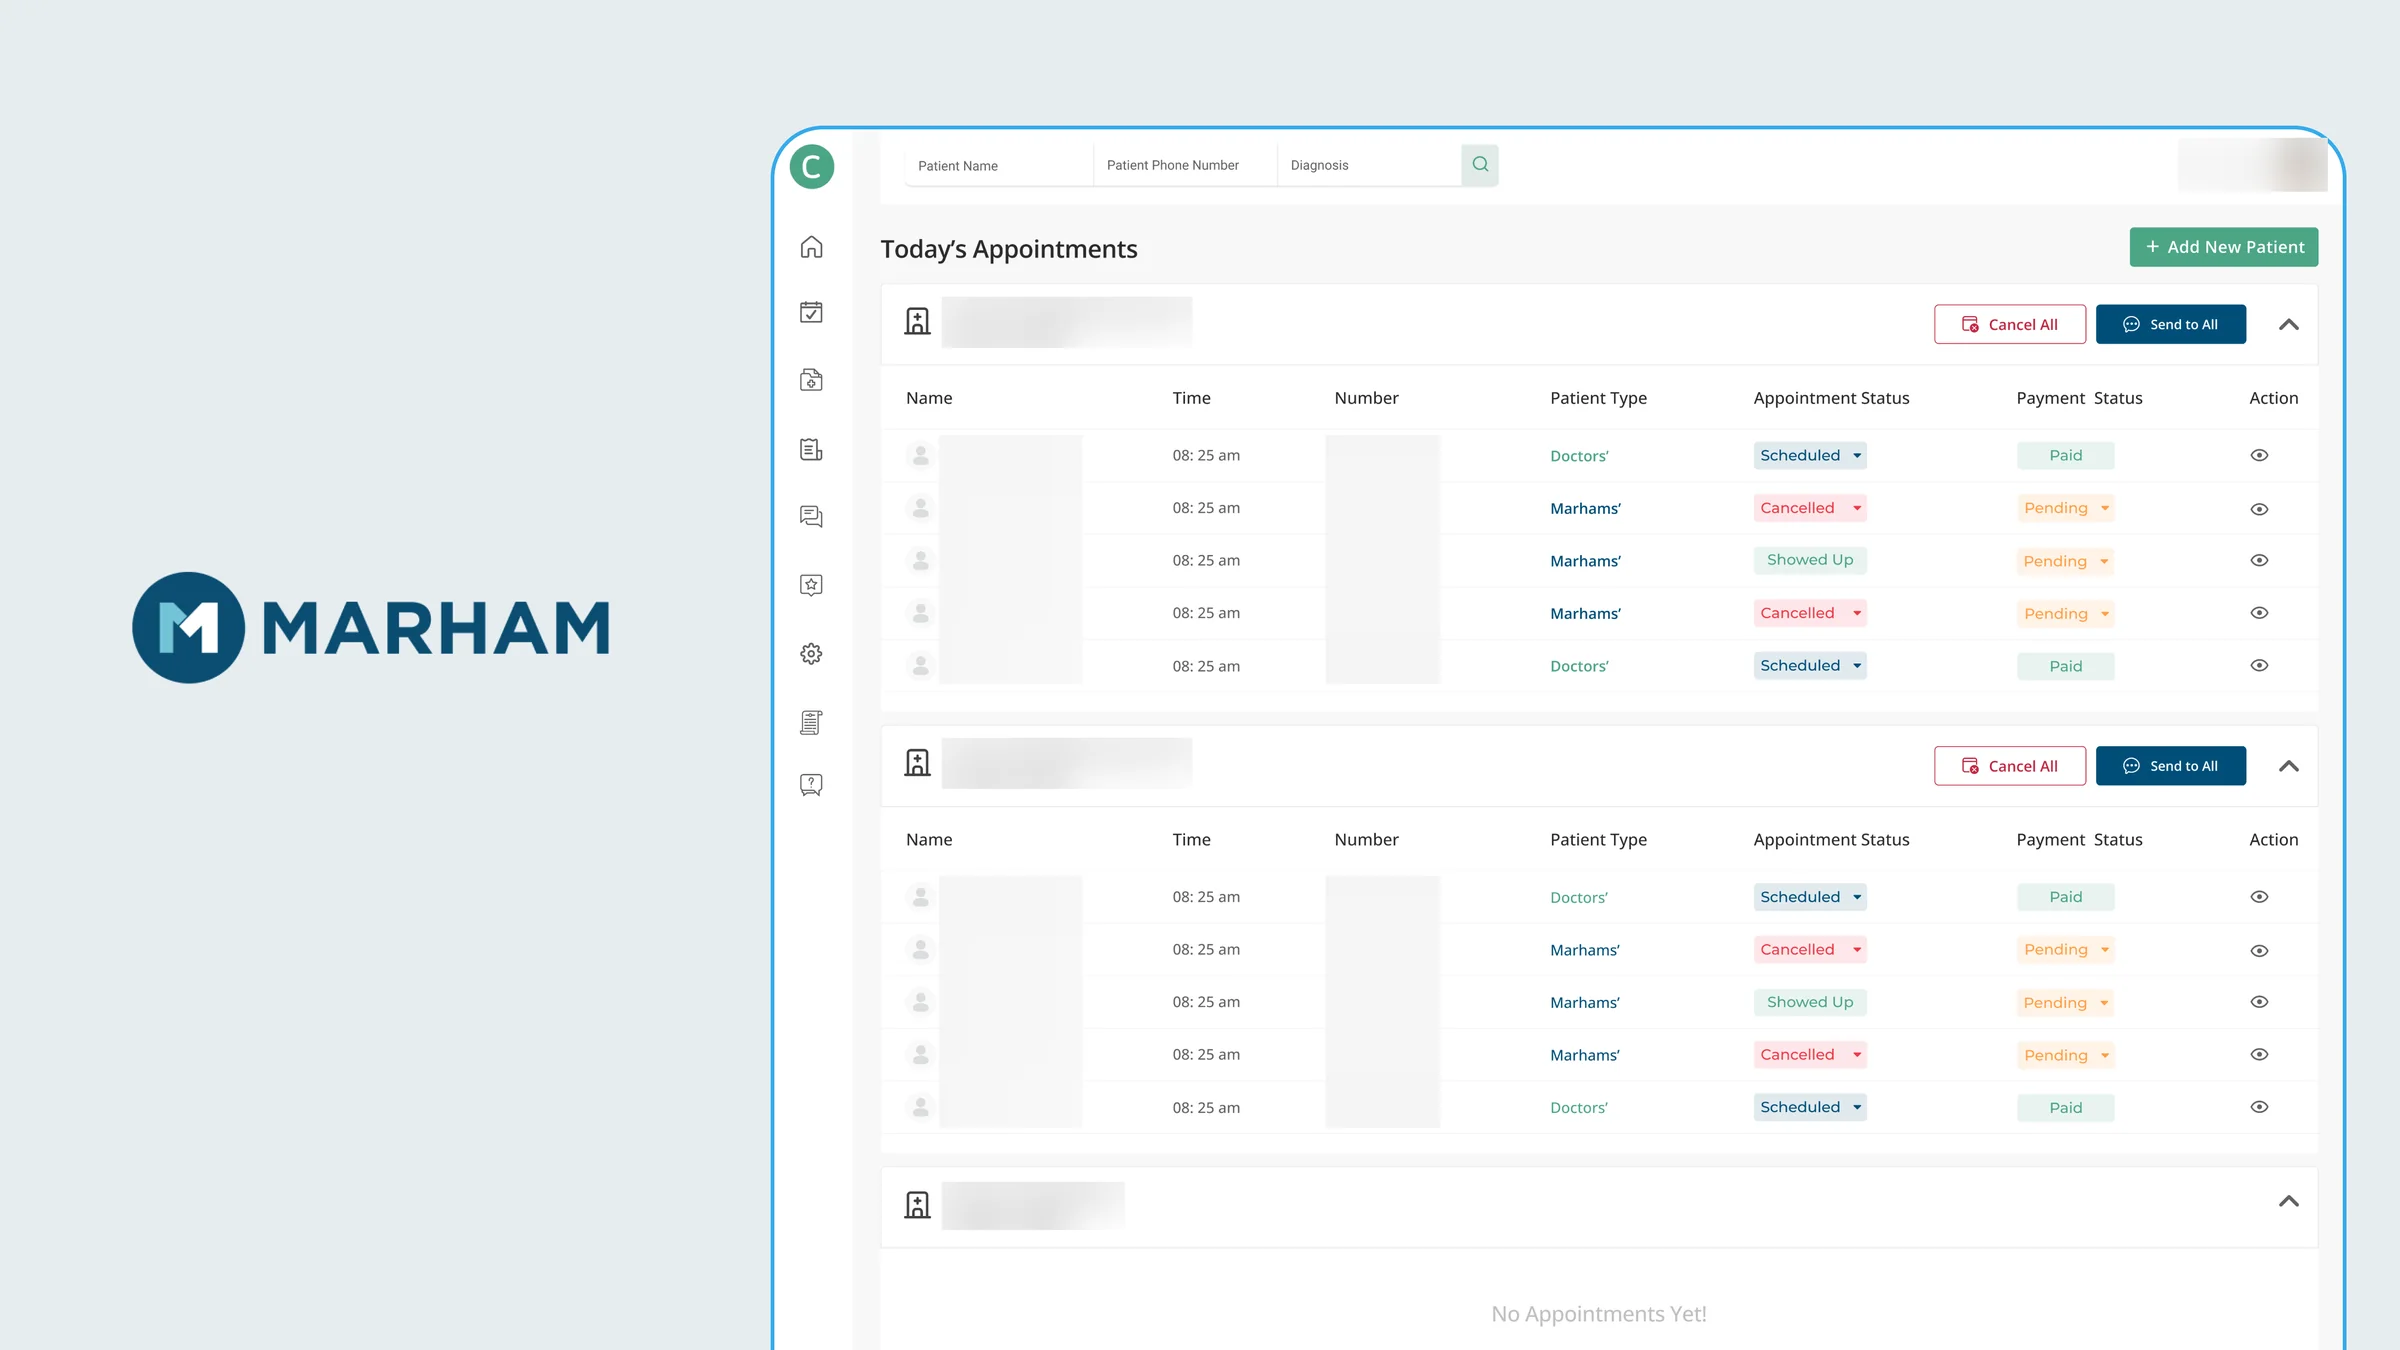
Task: Open first Pending dropdown in the second table
Action: pos(2066,950)
